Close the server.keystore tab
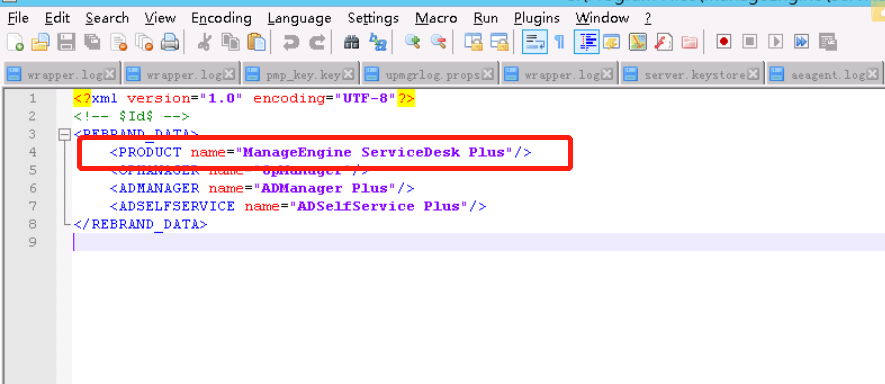 tap(753, 74)
